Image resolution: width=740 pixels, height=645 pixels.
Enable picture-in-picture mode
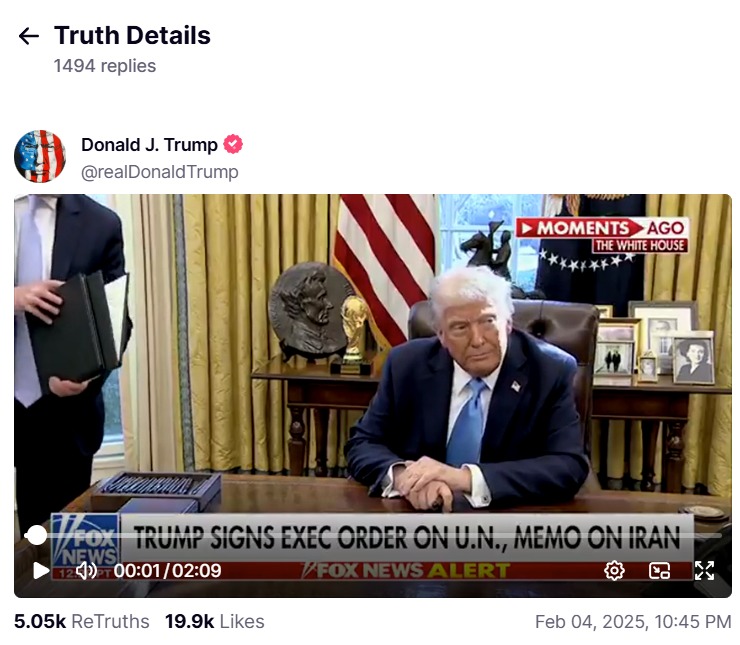pos(659,570)
